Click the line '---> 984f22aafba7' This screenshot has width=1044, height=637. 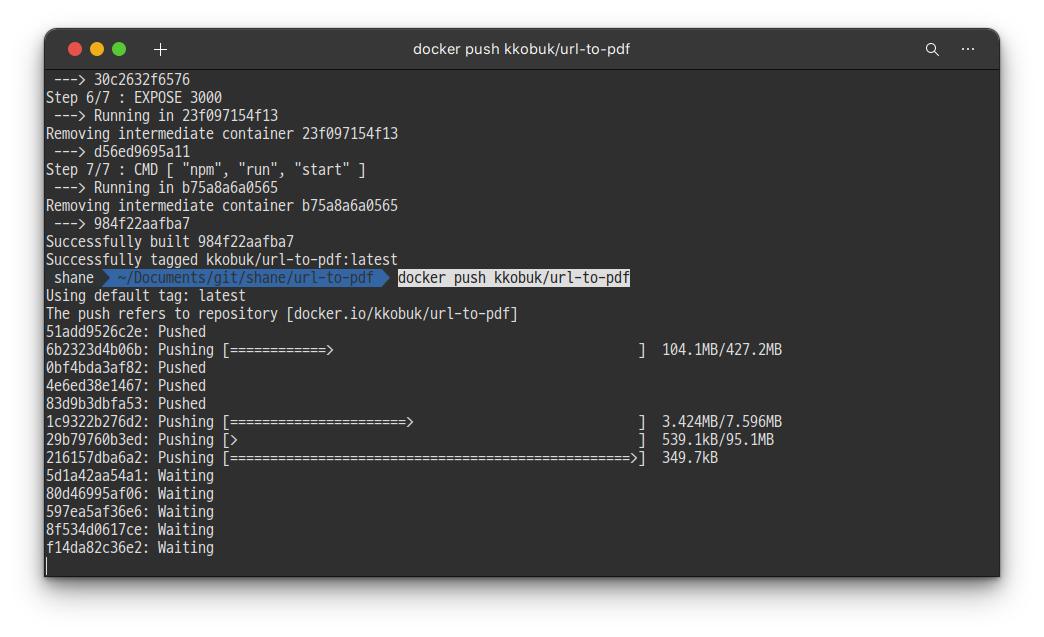pyautogui.click(x=122, y=224)
